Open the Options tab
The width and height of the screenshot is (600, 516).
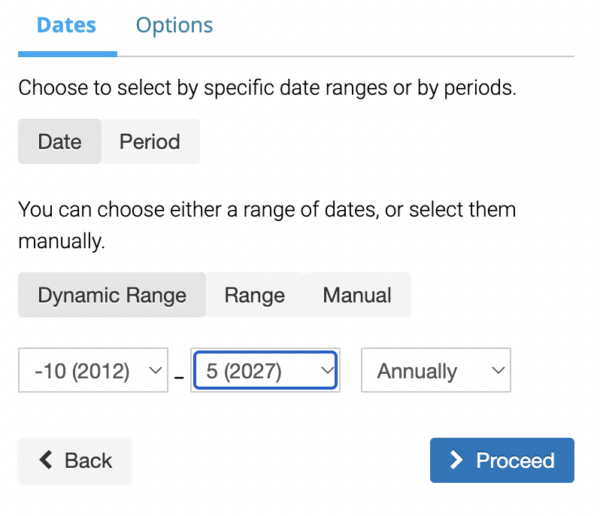click(174, 25)
